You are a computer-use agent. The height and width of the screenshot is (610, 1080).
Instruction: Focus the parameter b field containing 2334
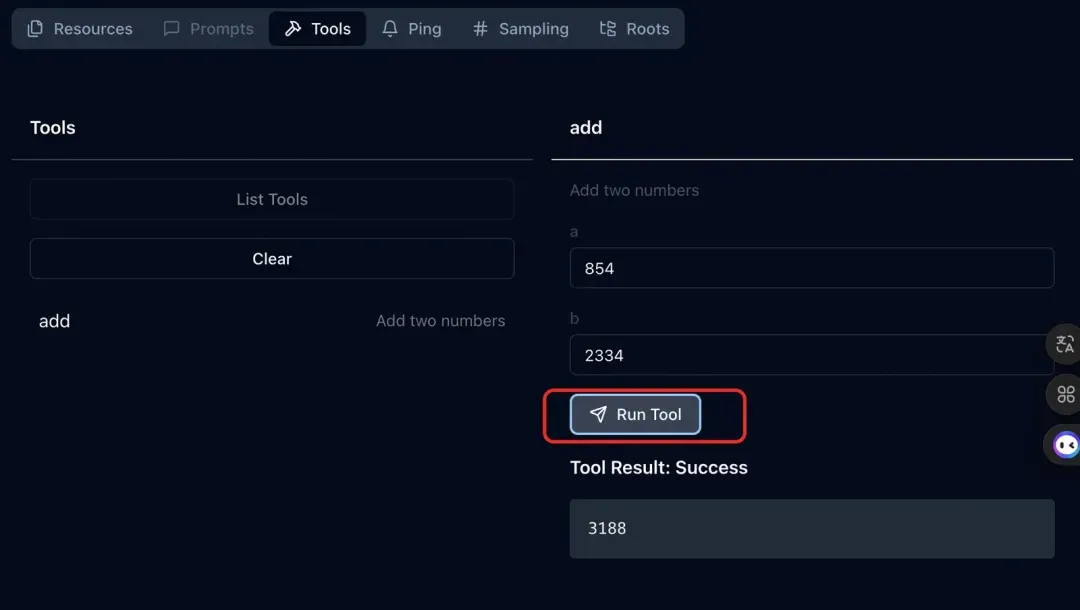[x=811, y=355]
